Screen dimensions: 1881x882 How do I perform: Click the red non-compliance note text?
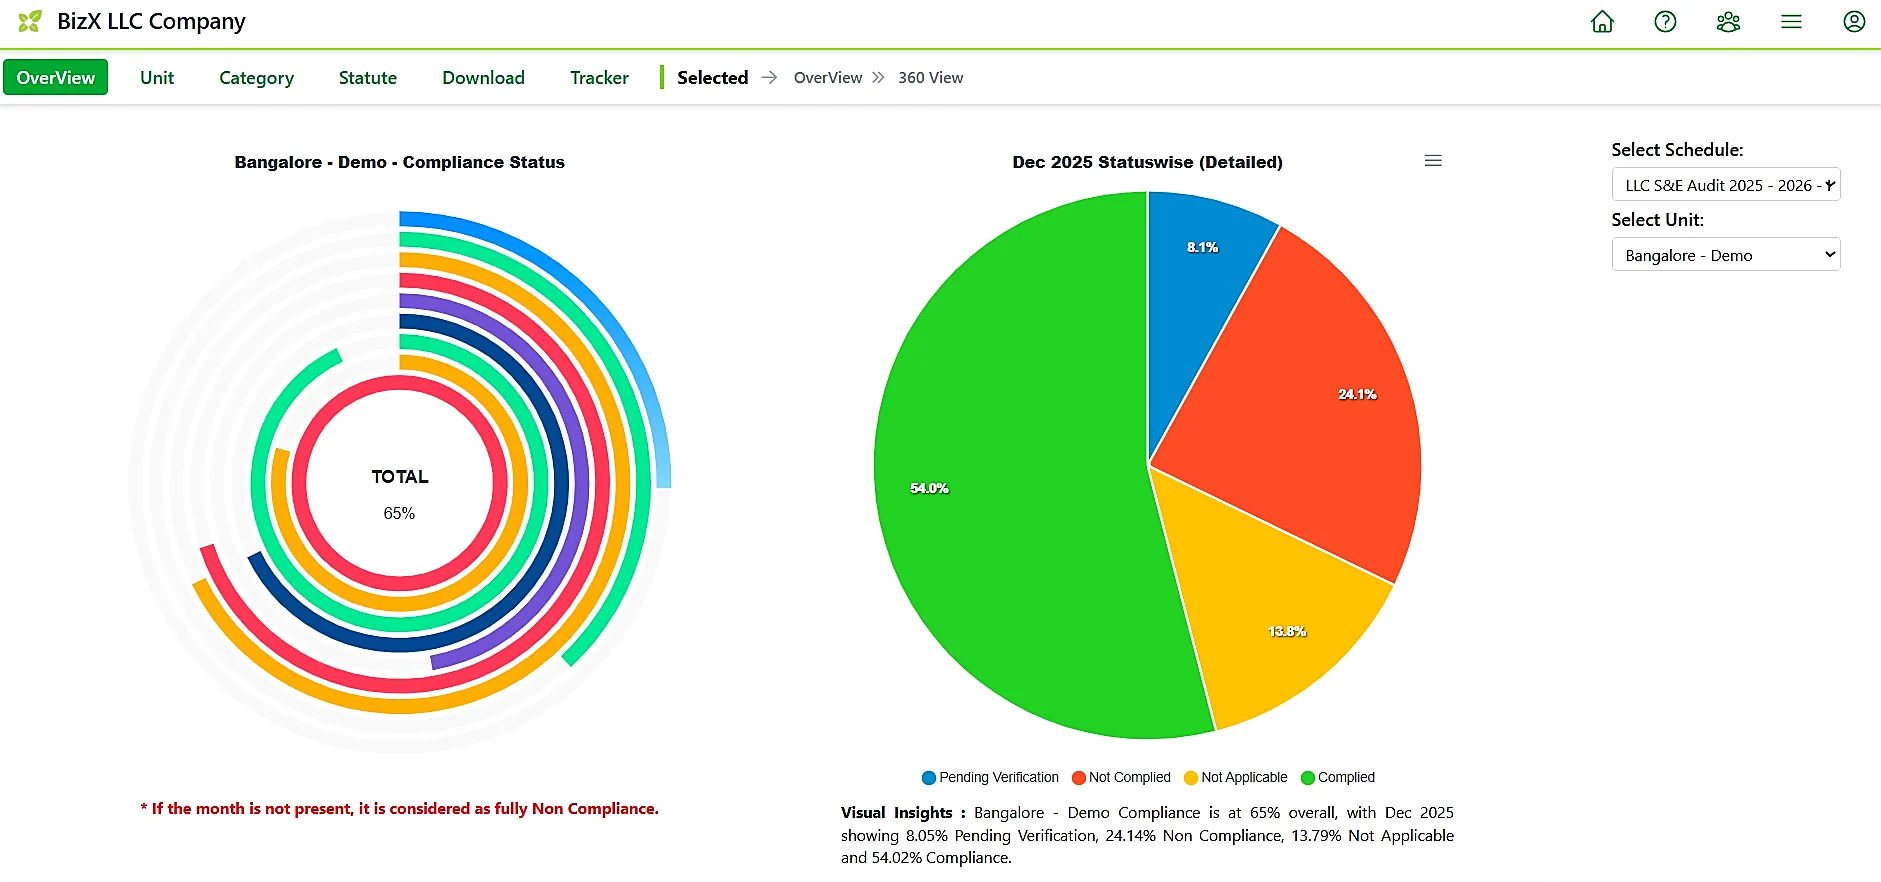(399, 808)
